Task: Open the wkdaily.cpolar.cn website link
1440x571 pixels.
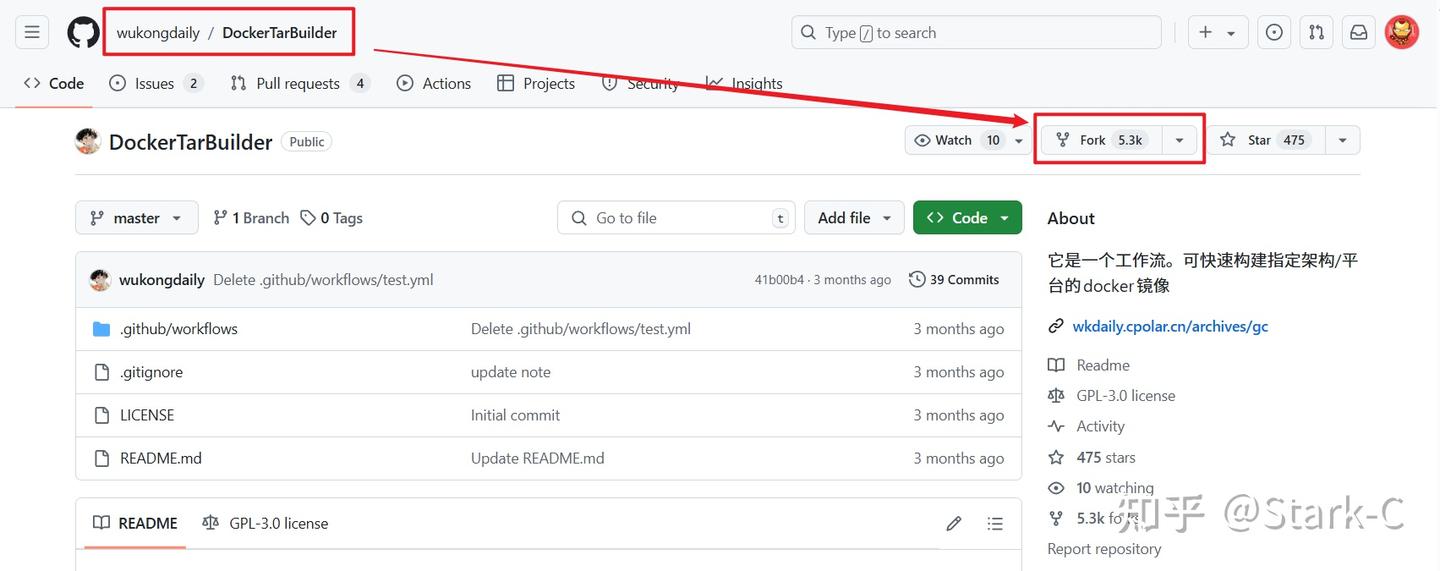Action: pyautogui.click(x=1170, y=326)
